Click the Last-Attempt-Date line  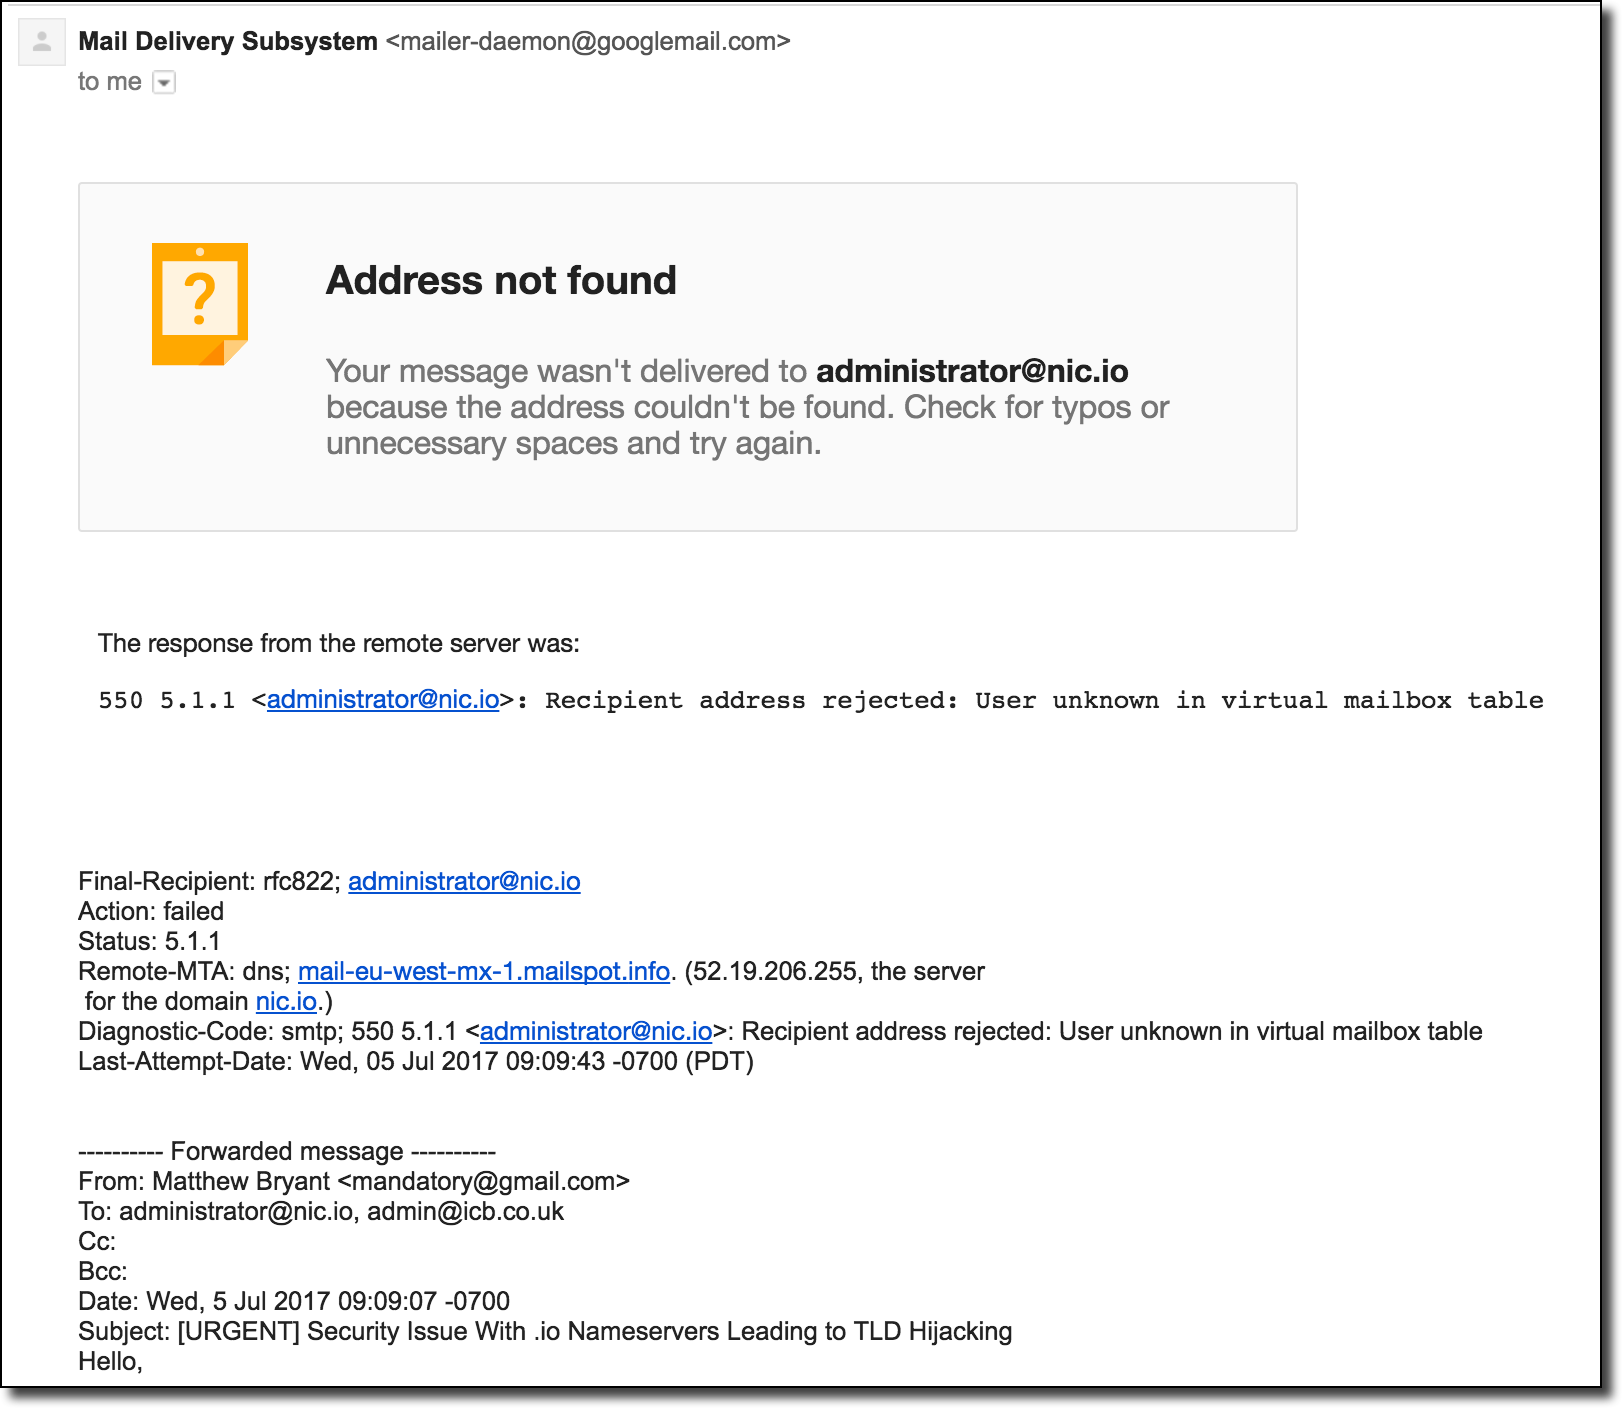(x=416, y=1061)
